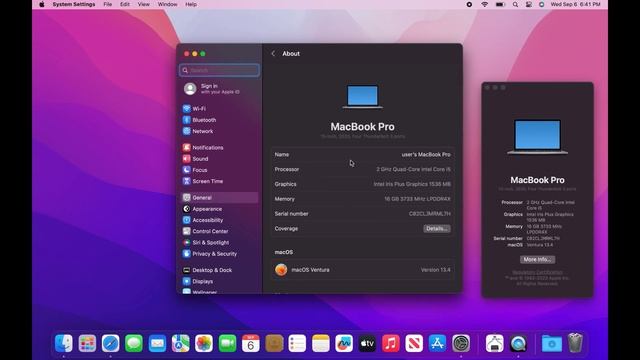This screenshot has height=360, width=640.
Task: Open Calendar from the Dock
Action: [251, 343]
